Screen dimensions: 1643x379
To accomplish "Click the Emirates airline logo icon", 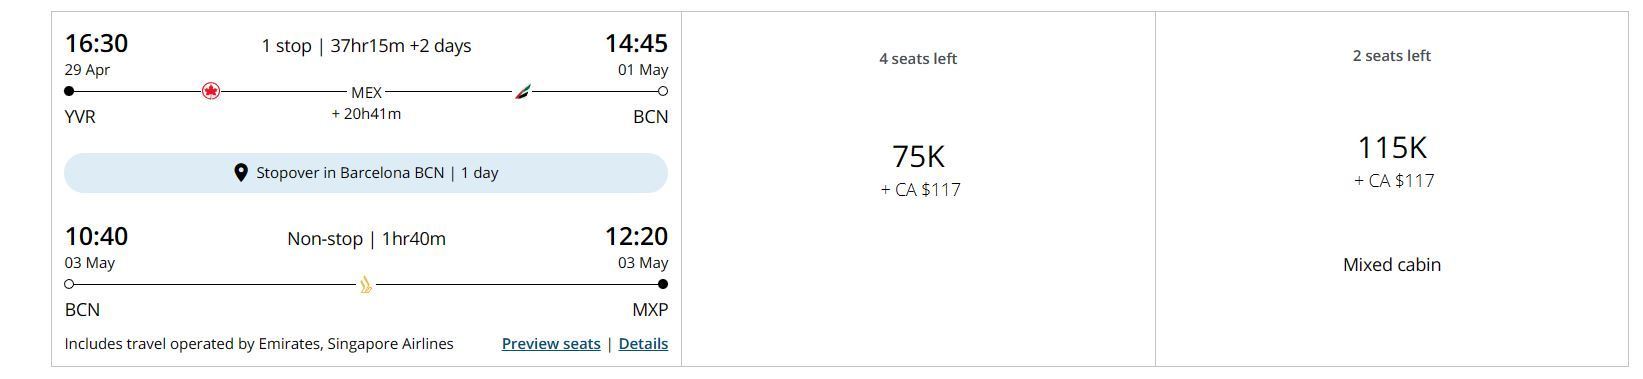I will pyautogui.click(x=522, y=92).
